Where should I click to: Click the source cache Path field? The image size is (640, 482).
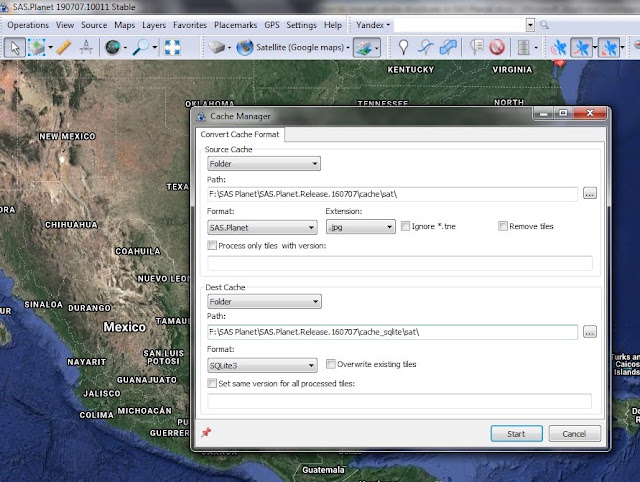pyautogui.click(x=392, y=194)
